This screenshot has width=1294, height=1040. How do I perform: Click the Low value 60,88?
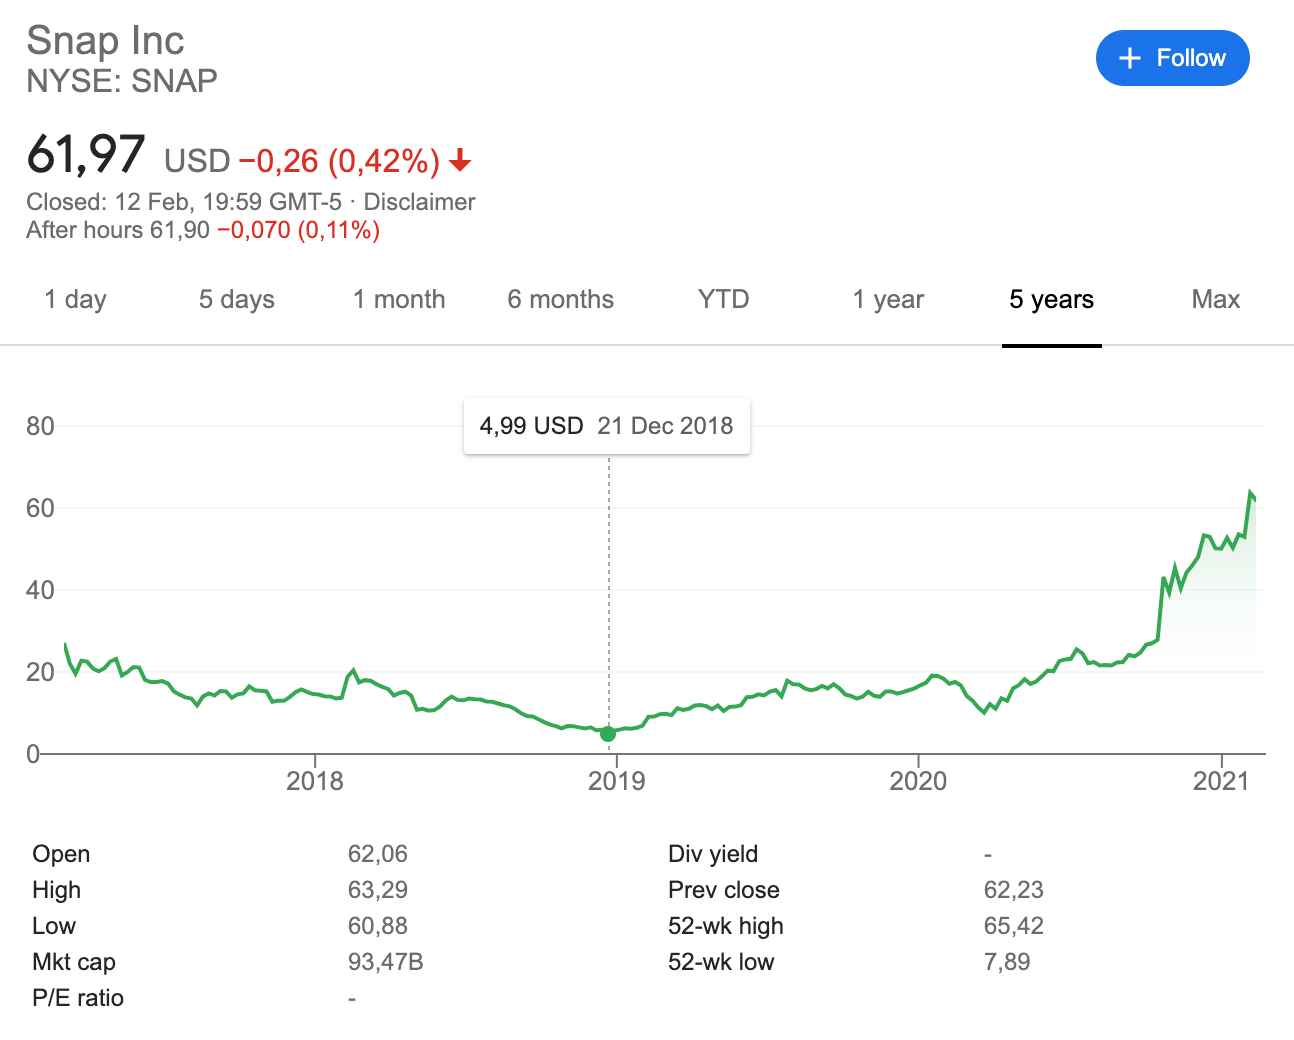pos(378,926)
